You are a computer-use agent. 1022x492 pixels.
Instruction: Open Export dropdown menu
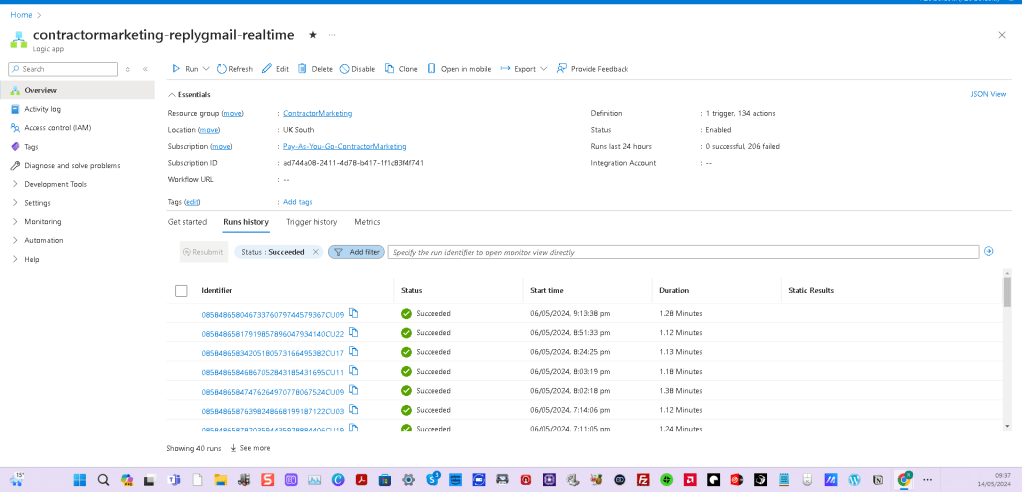point(524,68)
